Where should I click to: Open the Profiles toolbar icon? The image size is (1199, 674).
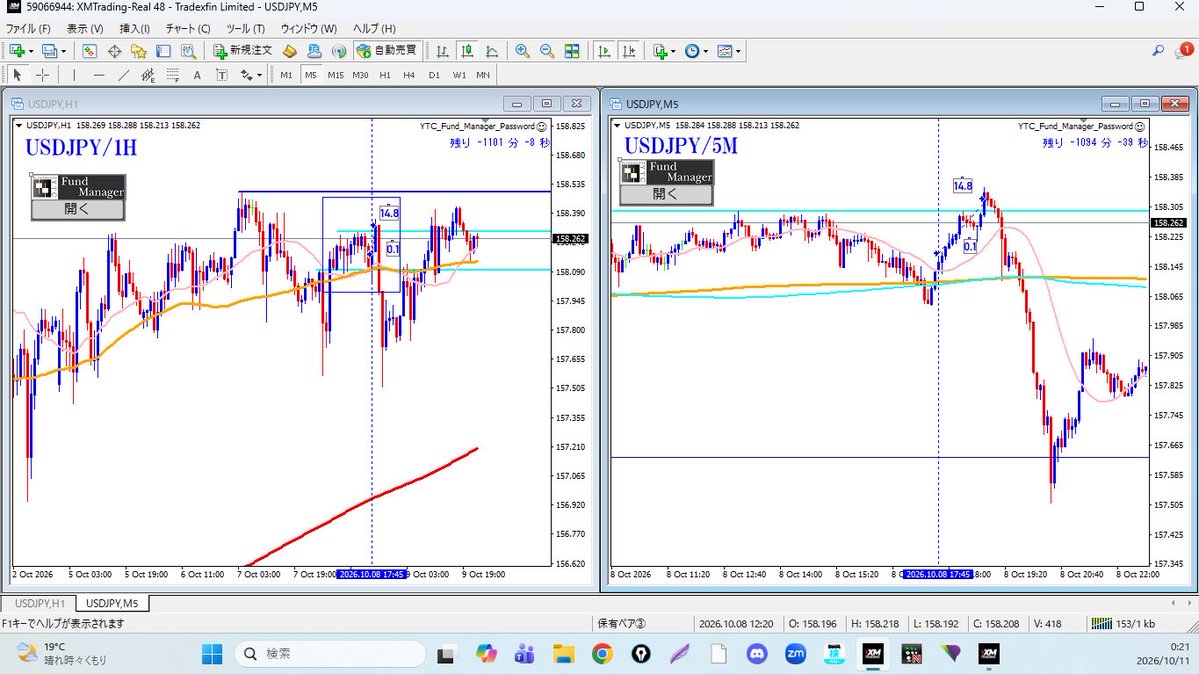[49, 51]
